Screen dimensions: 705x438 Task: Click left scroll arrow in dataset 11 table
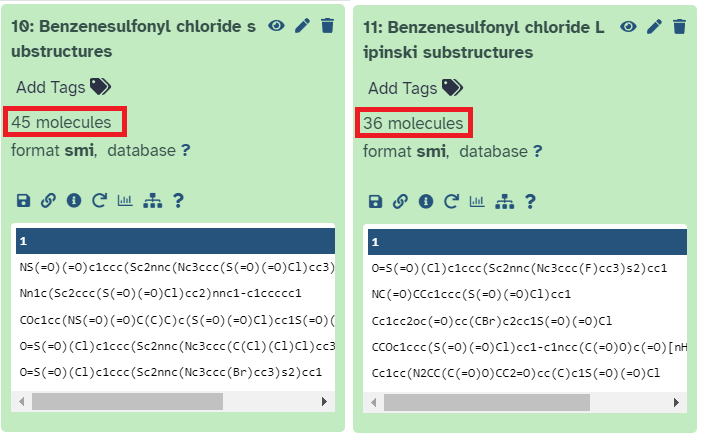pyautogui.click(x=374, y=402)
